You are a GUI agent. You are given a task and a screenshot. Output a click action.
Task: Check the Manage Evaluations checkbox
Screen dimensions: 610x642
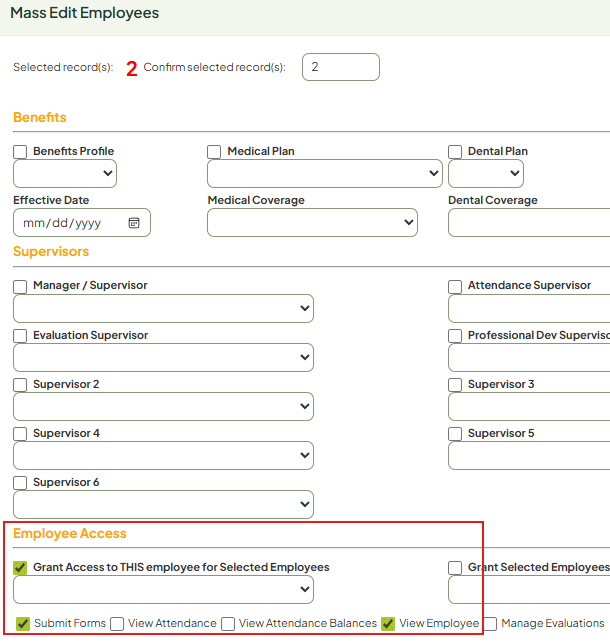pyautogui.click(x=490, y=624)
